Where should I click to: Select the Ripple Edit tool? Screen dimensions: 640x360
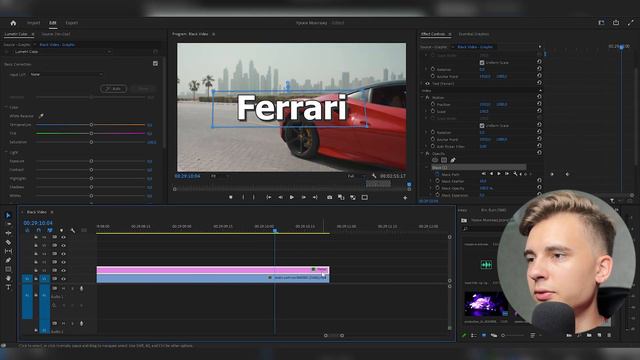(8, 233)
